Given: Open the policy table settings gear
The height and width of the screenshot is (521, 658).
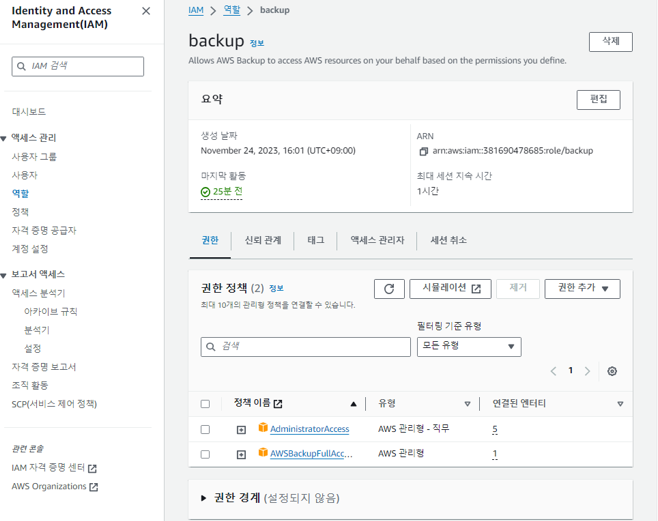Looking at the screenshot, I should tap(612, 371).
